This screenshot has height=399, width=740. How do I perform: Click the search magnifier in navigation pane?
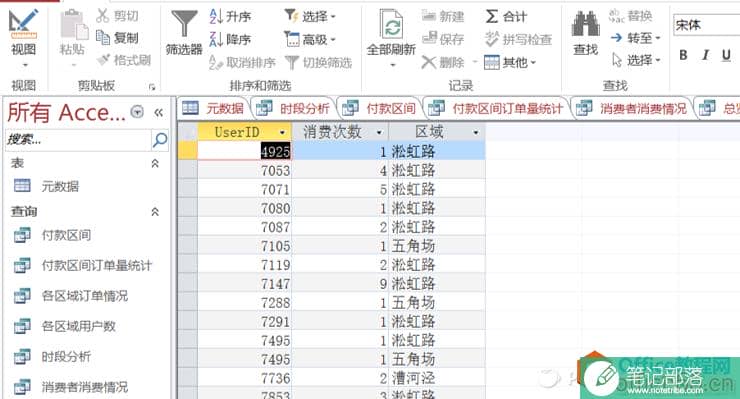coord(160,139)
